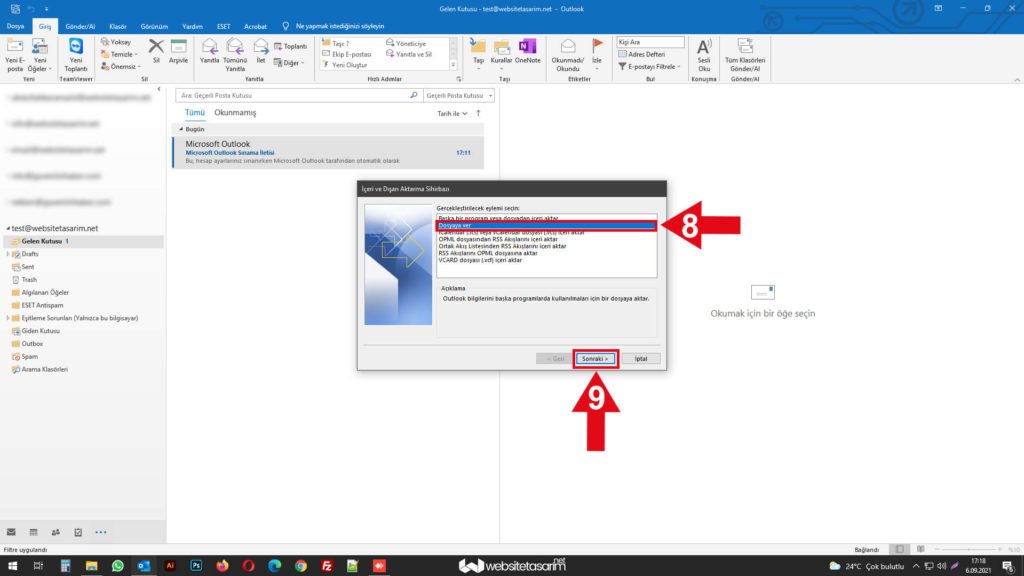1024x576 pixels.
Task: Click the Kişi Ara search field
Action: coord(650,42)
